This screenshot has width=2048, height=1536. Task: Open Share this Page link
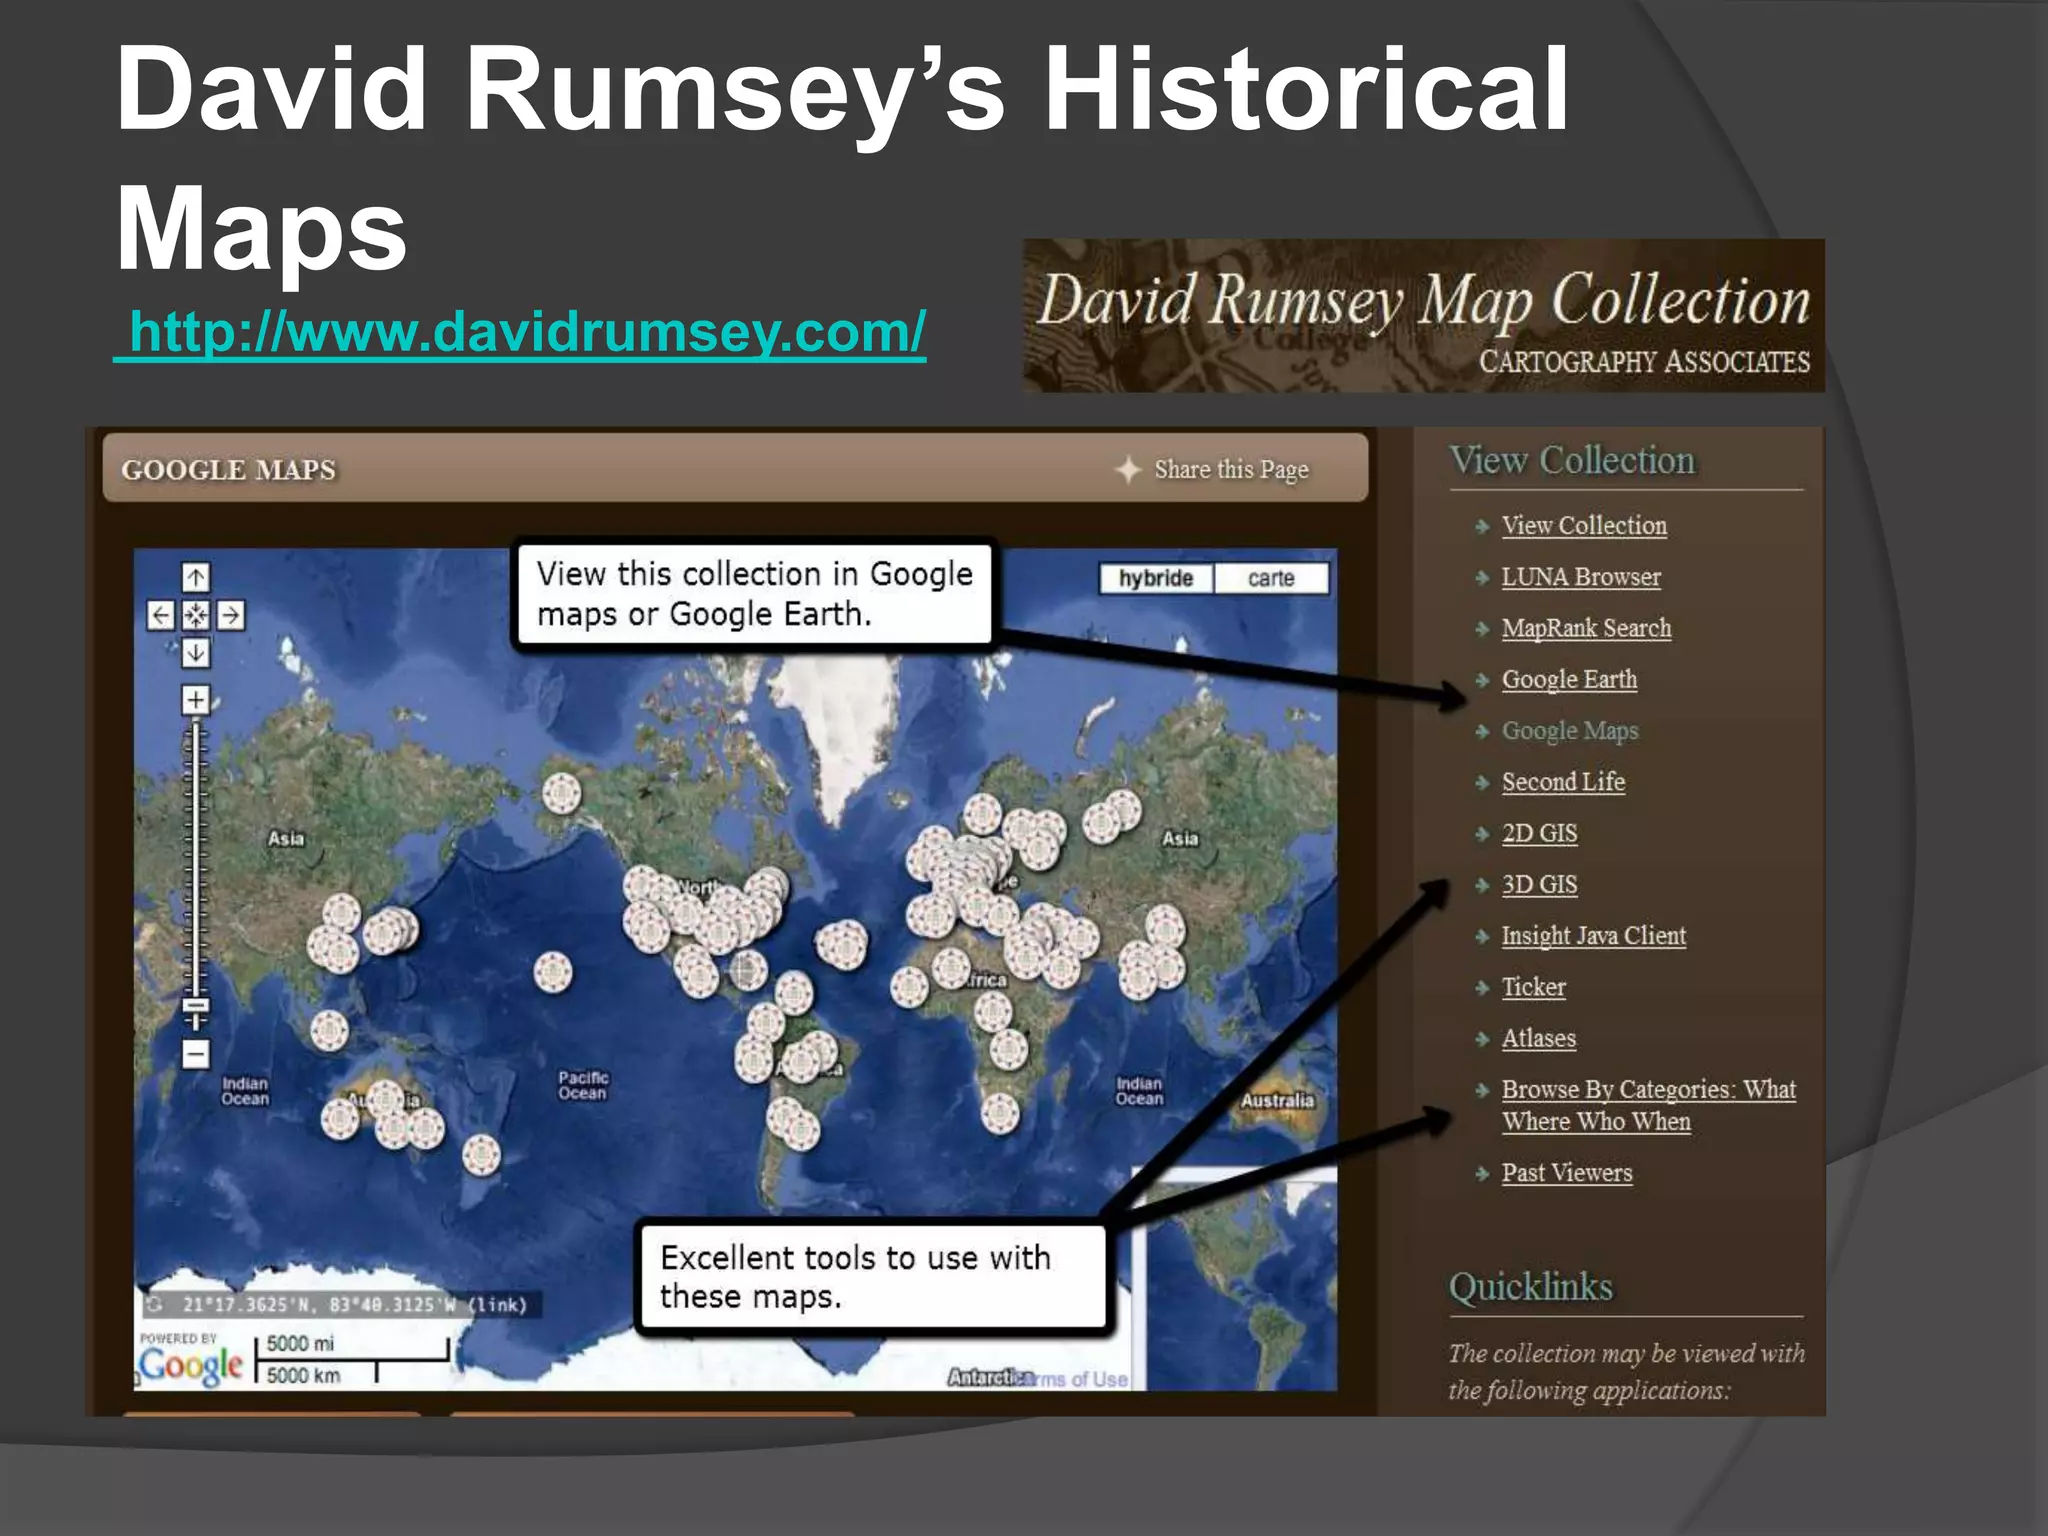pos(1231,469)
